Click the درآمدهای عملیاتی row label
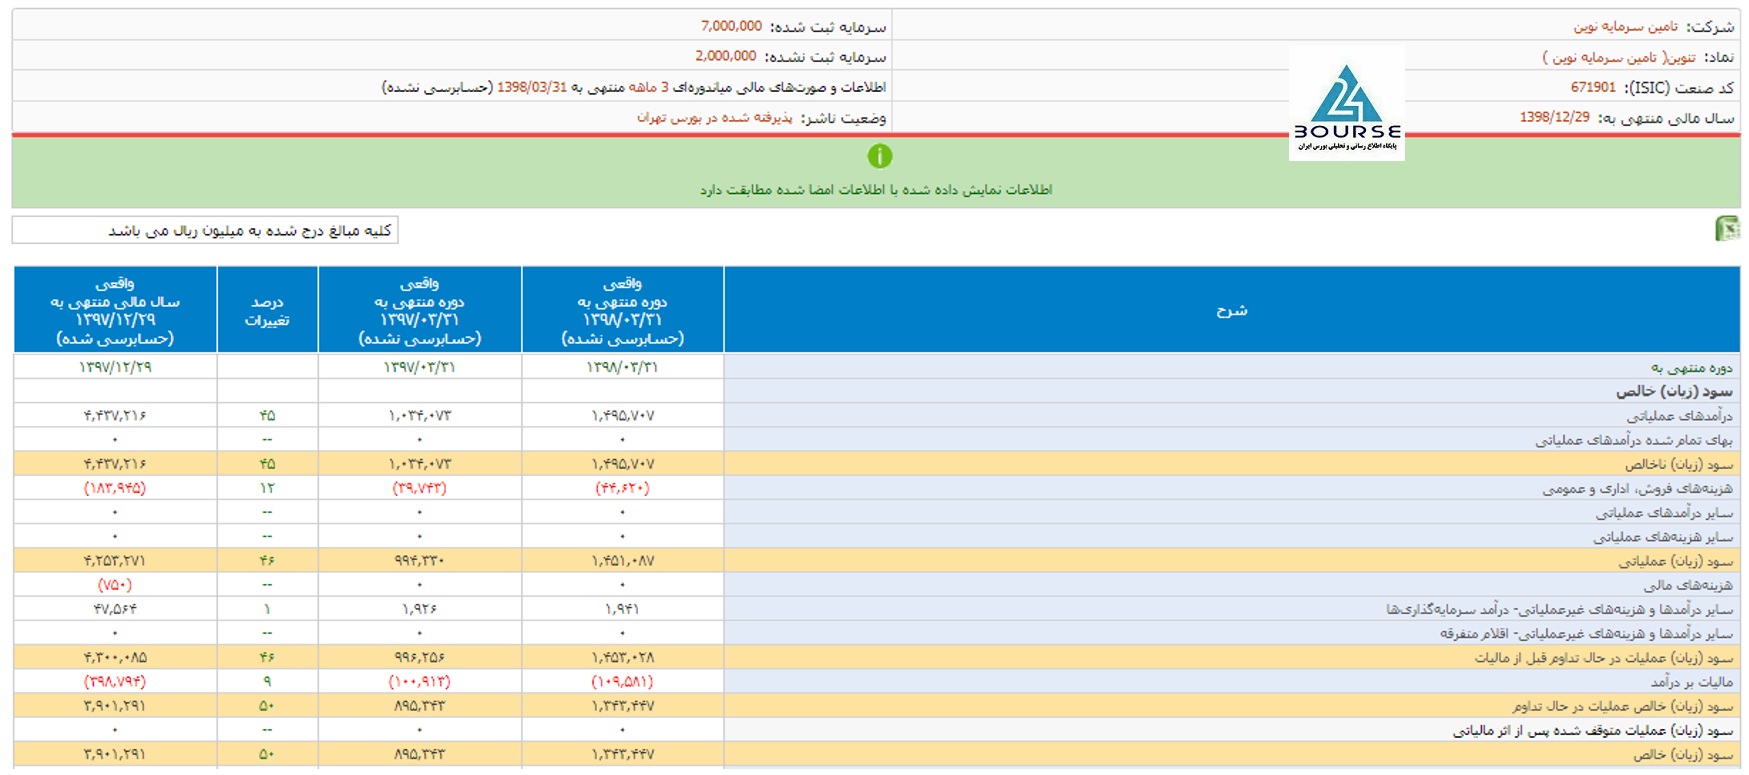The height and width of the screenshot is (775, 1749). [1679, 416]
